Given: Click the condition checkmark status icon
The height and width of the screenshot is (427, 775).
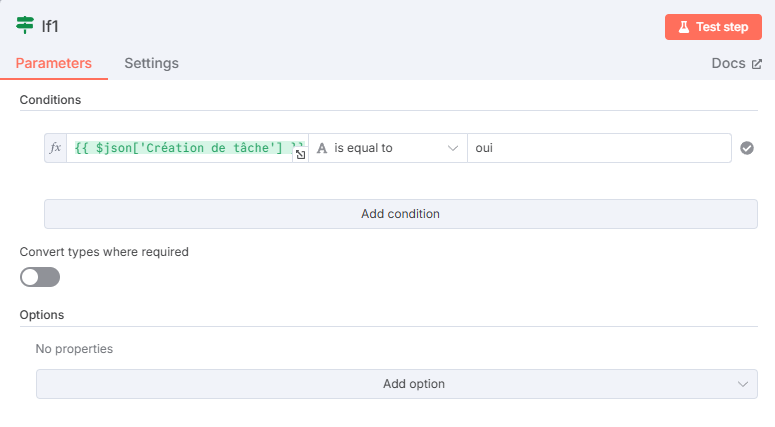Looking at the screenshot, I should pos(747,148).
